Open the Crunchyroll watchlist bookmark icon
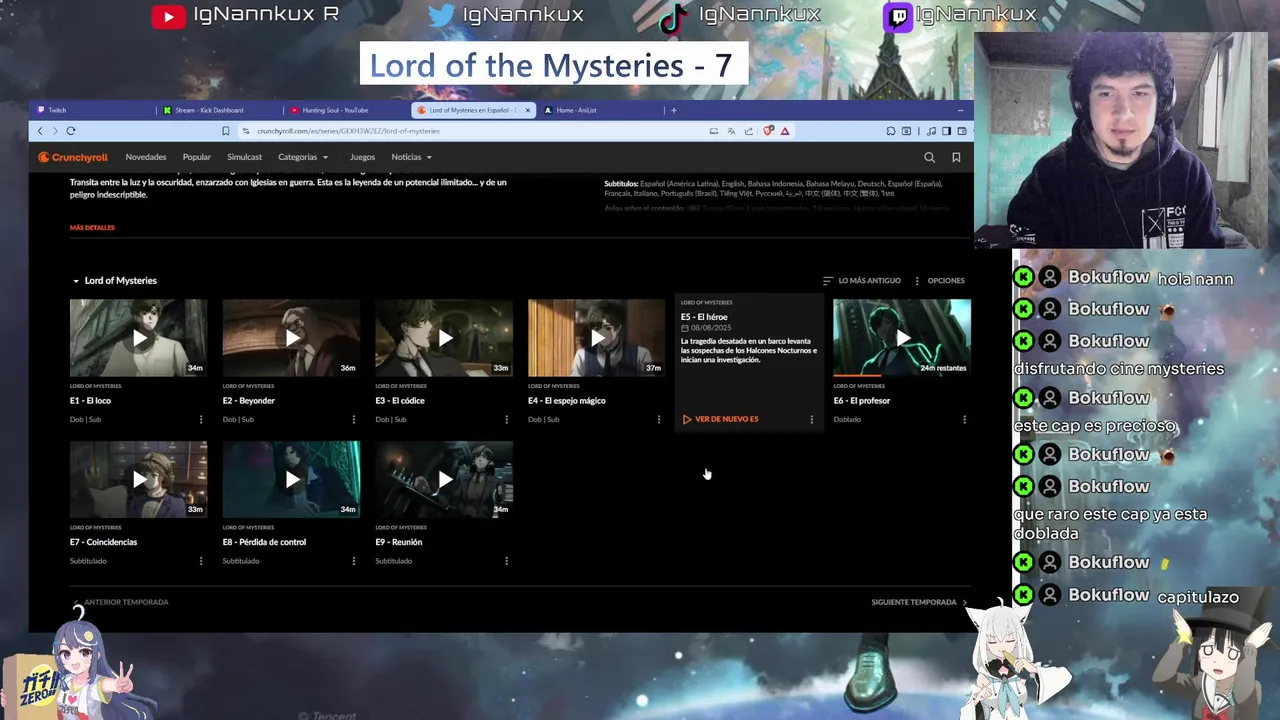Image resolution: width=1280 pixels, height=720 pixels. pyautogui.click(x=956, y=157)
